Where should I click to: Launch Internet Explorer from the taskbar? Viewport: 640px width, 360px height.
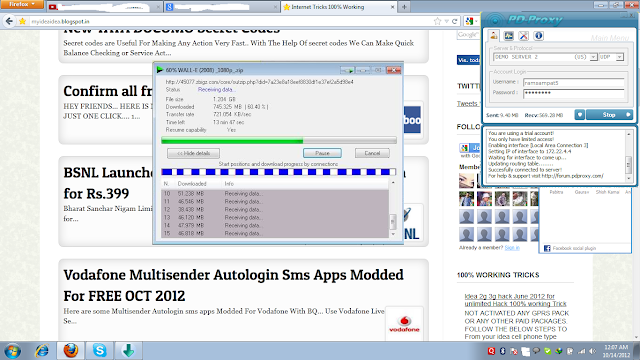click(42, 351)
